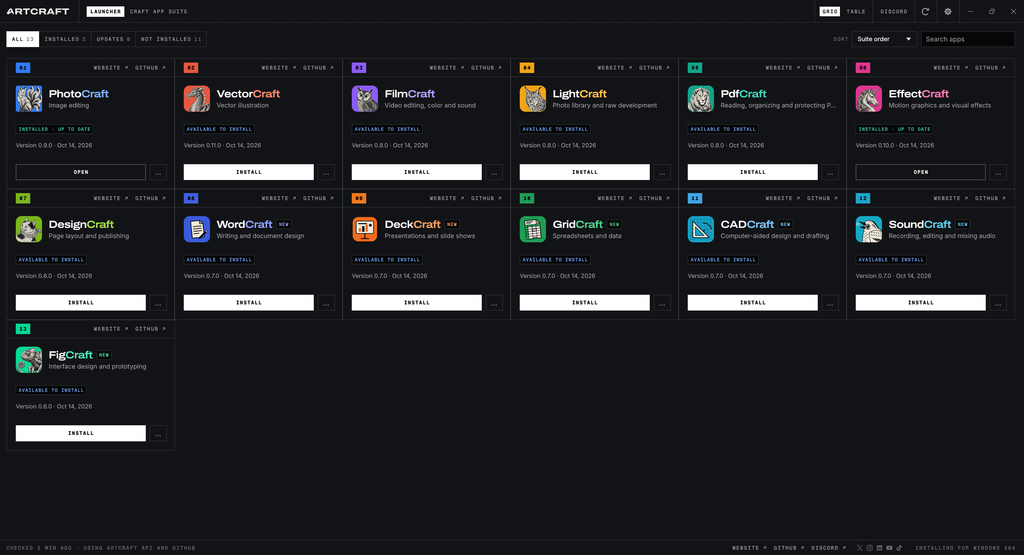1024x555 pixels.
Task: Click the GridCraft spreadsheet app icon
Action: 533,229
